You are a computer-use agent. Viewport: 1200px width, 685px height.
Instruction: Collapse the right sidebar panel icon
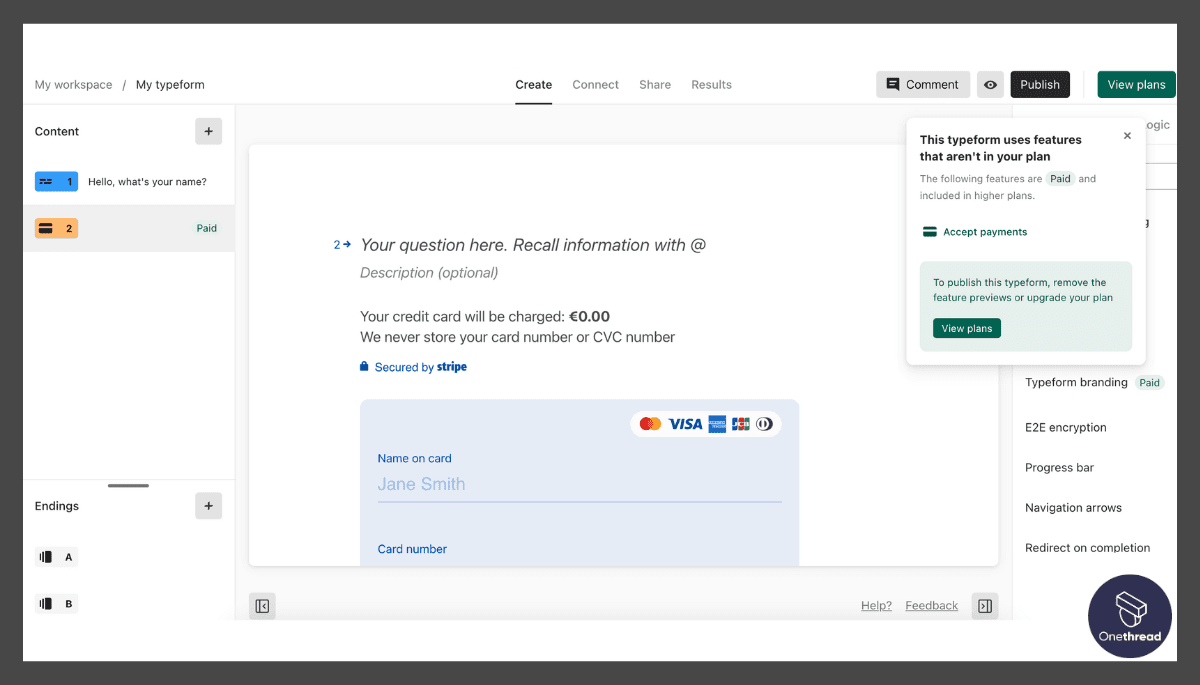[985, 606]
